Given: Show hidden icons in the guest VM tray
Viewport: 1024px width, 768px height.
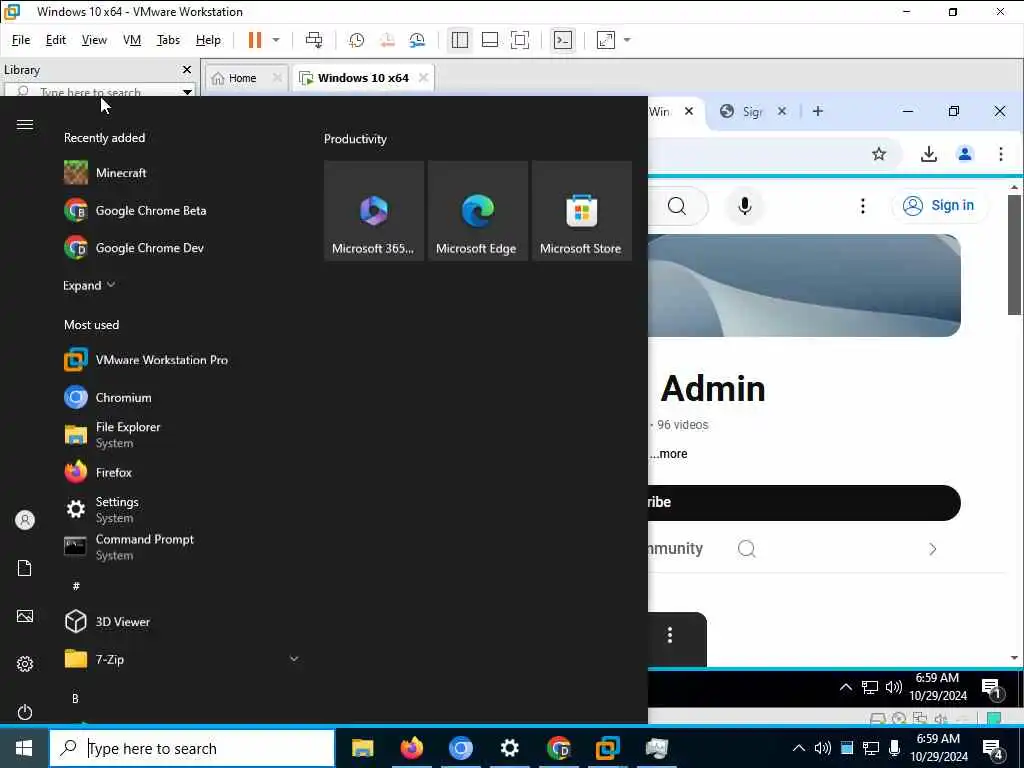Looking at the screenshot, I should click(x=846, y=687).
